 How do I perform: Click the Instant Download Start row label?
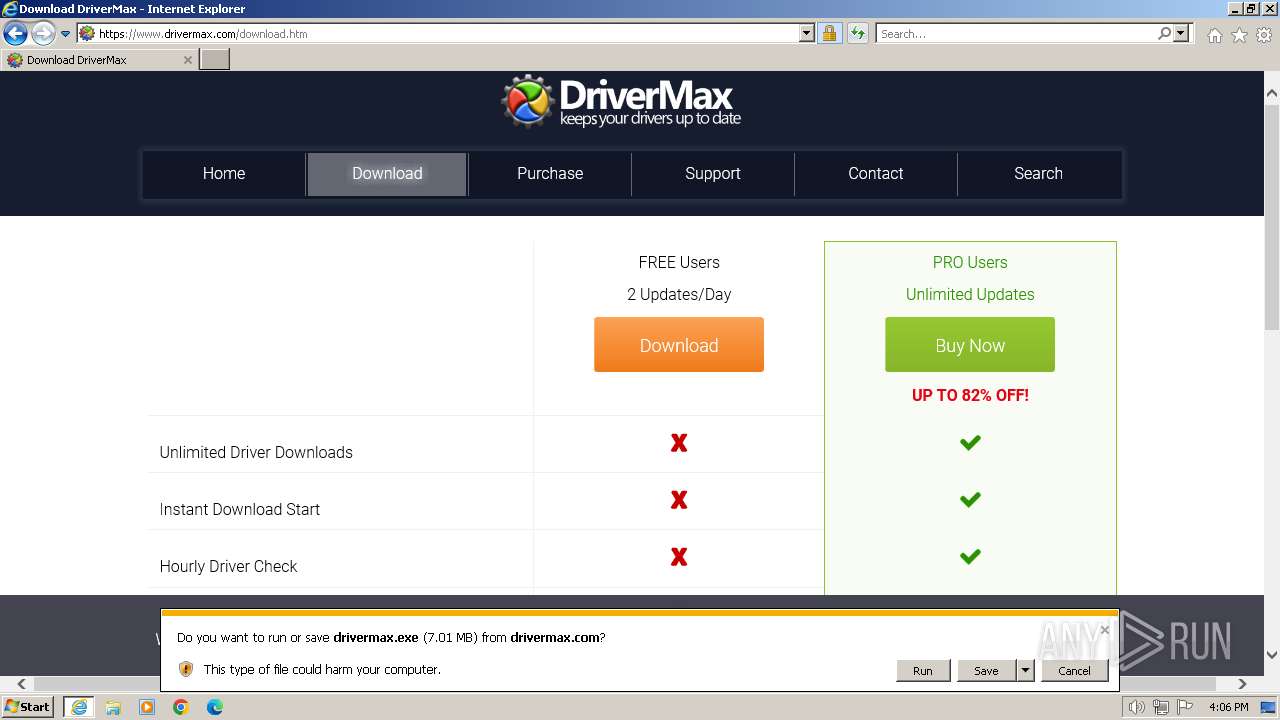[x=240, y=509]
